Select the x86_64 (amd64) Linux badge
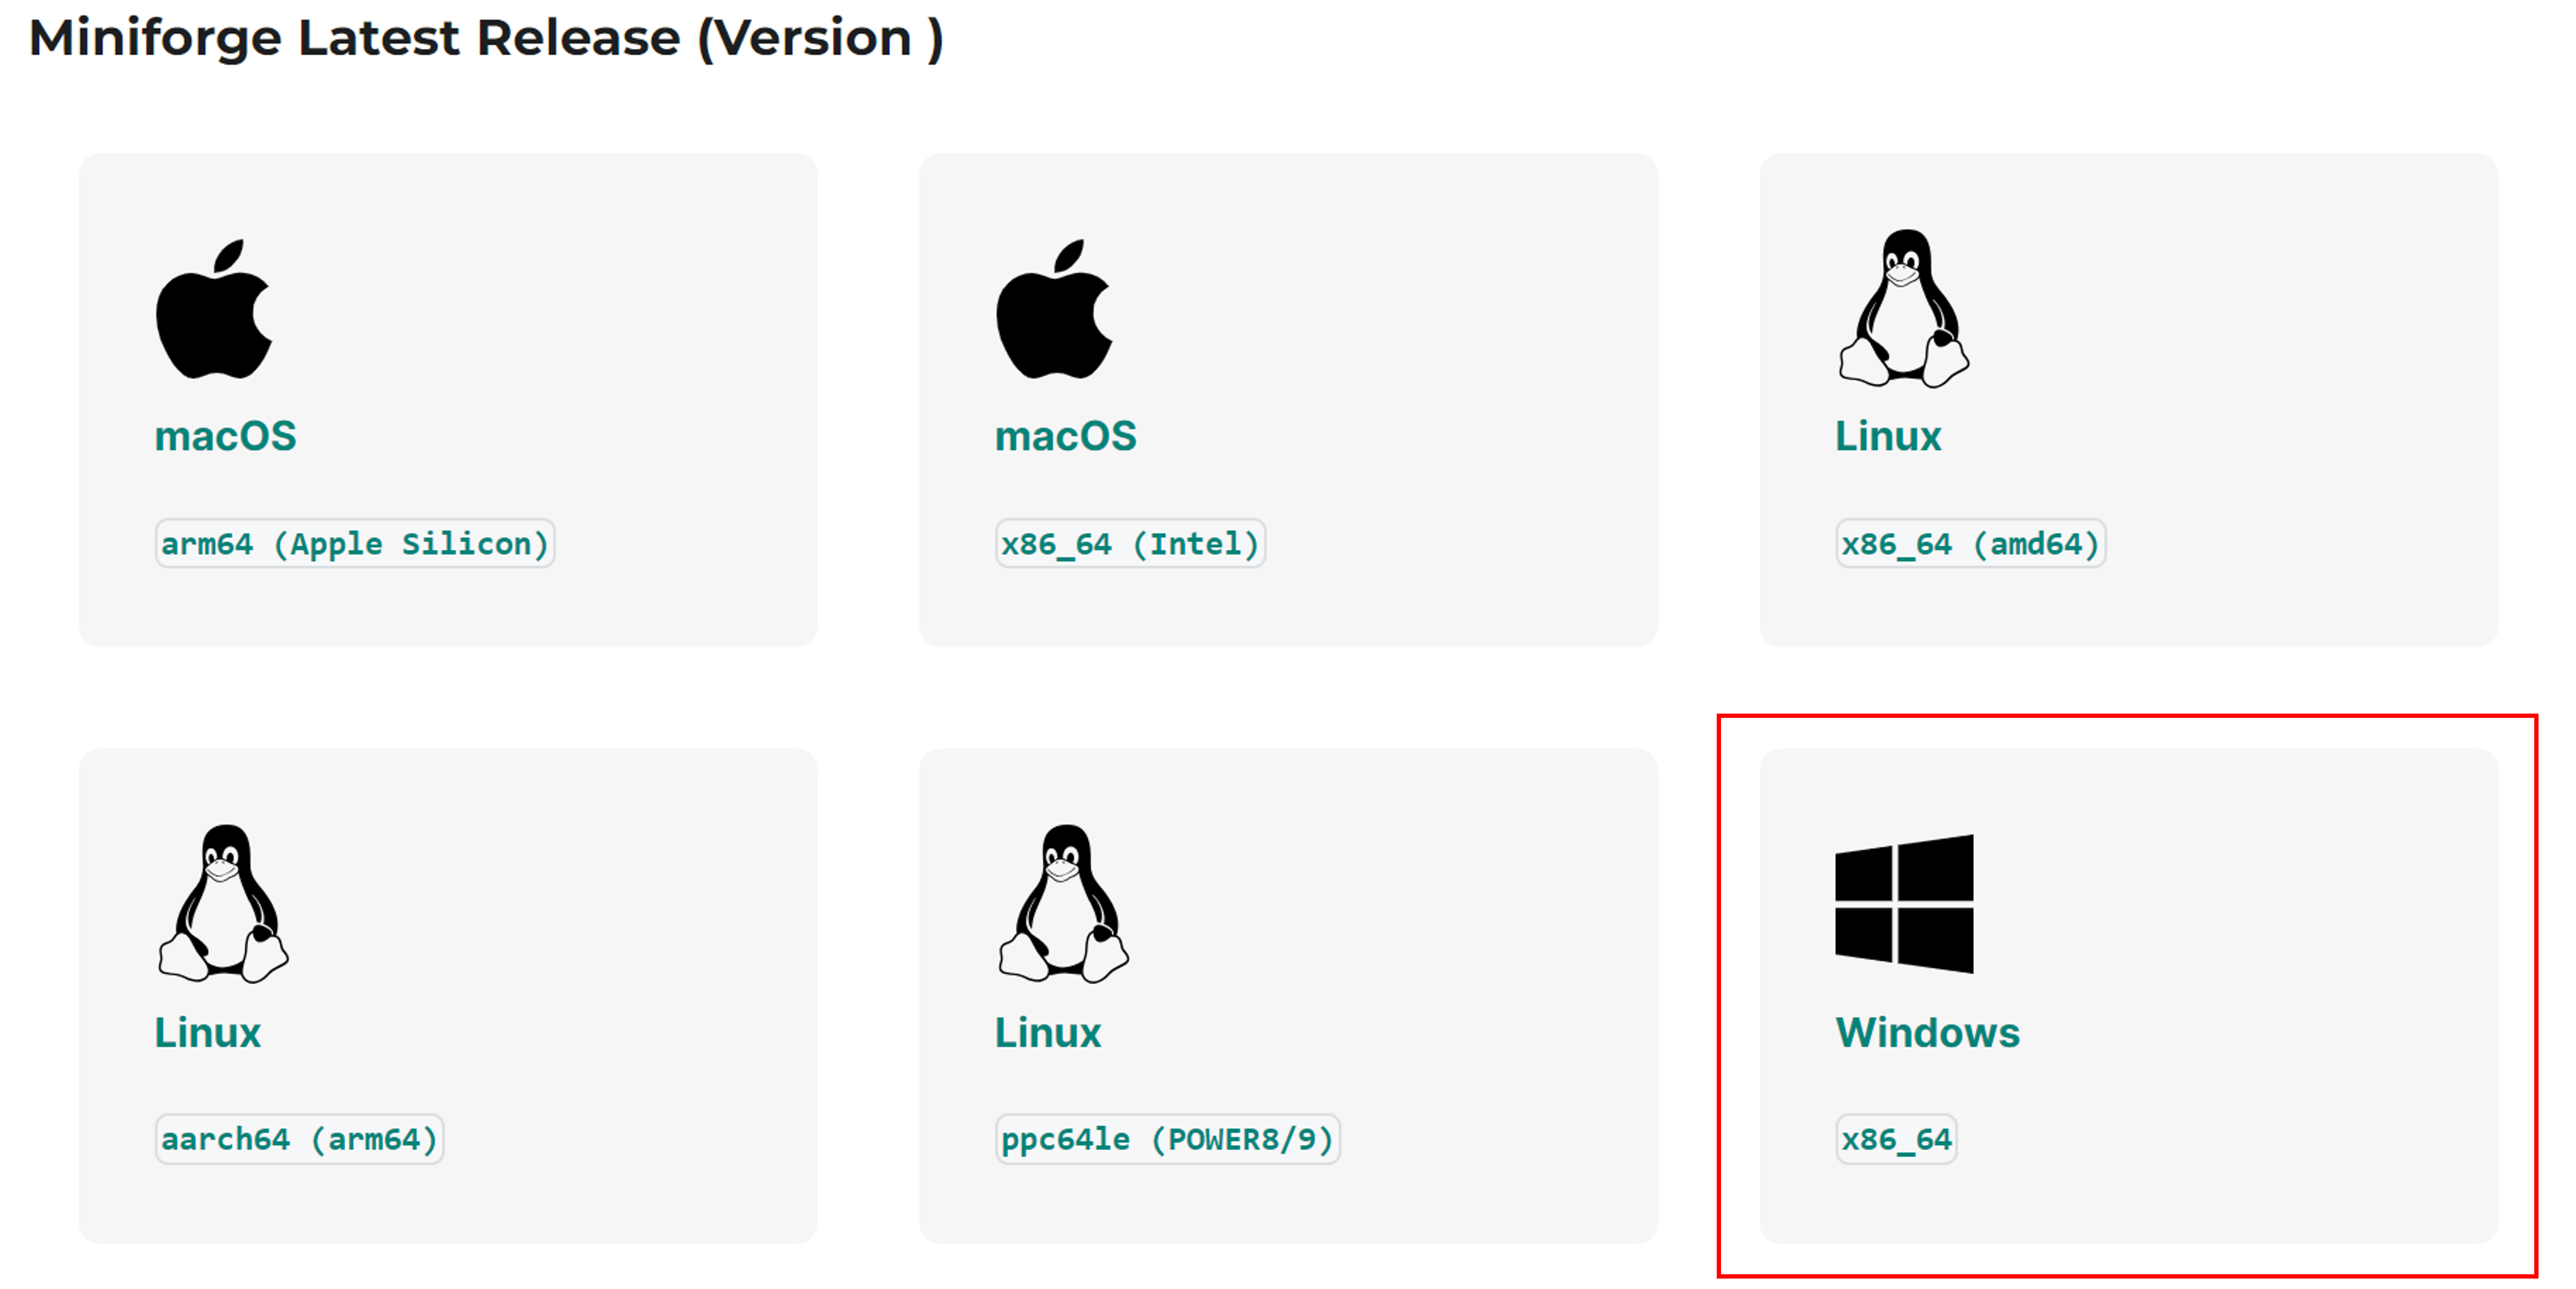The height and width of the screenshot is (1289, 2576). (x=1970, y=544)
